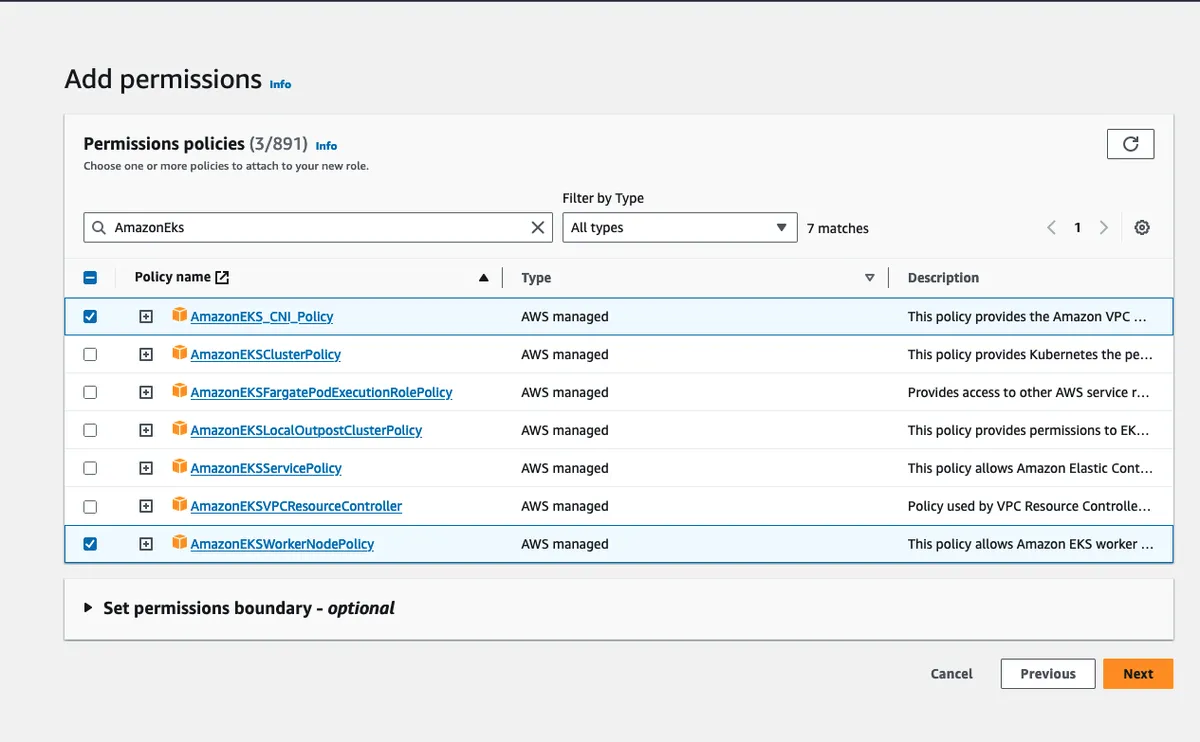The image size is (1200, 742).
Task: Open Info link next to Add permissions
Action: (x=280, y=84)
